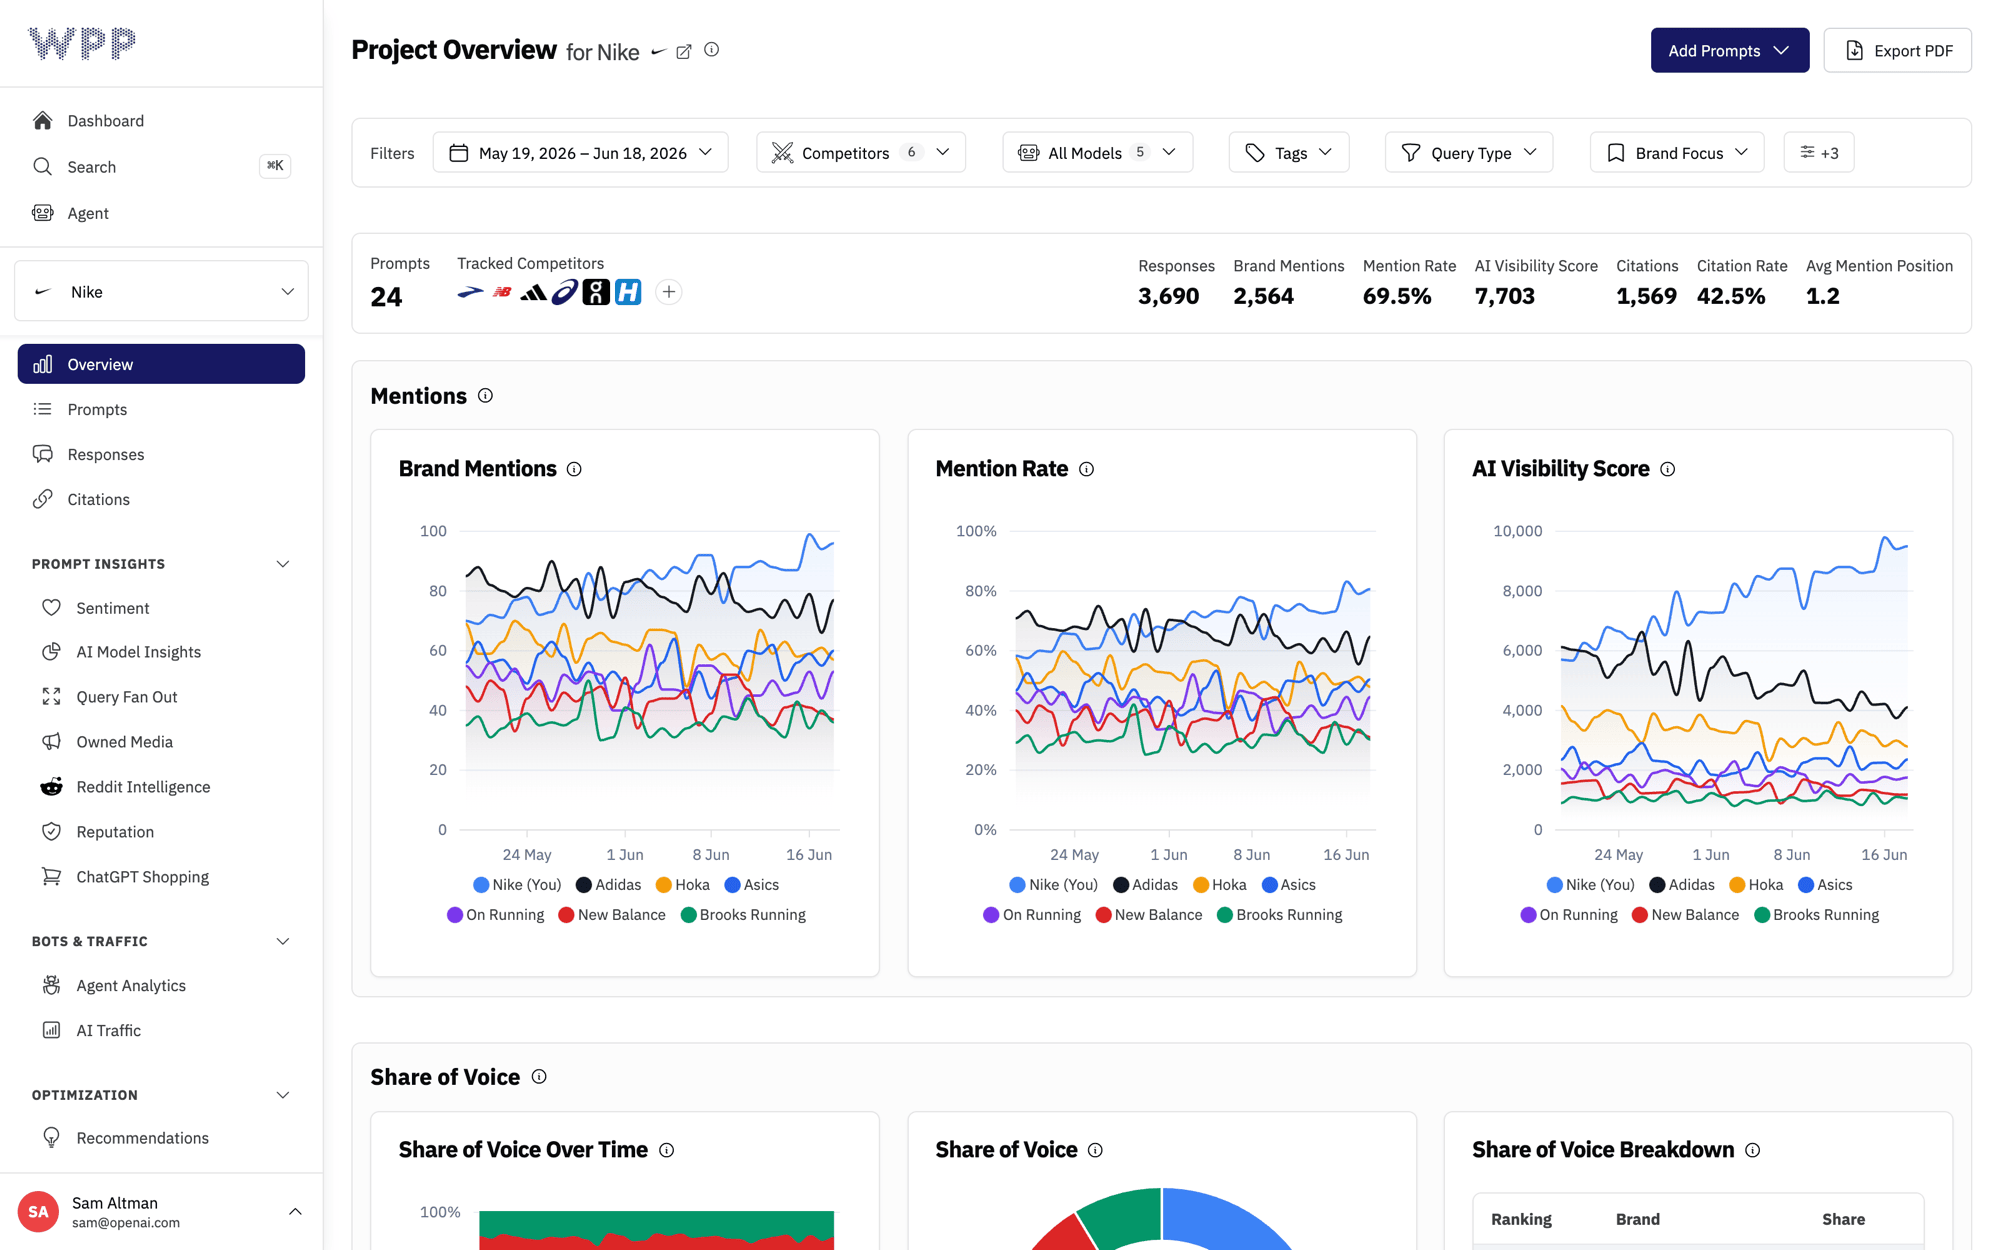This screenshot has width=2000, height=1250.
Task: Click the Reddit Intelligence icon
Action: [x=51, y=787]
